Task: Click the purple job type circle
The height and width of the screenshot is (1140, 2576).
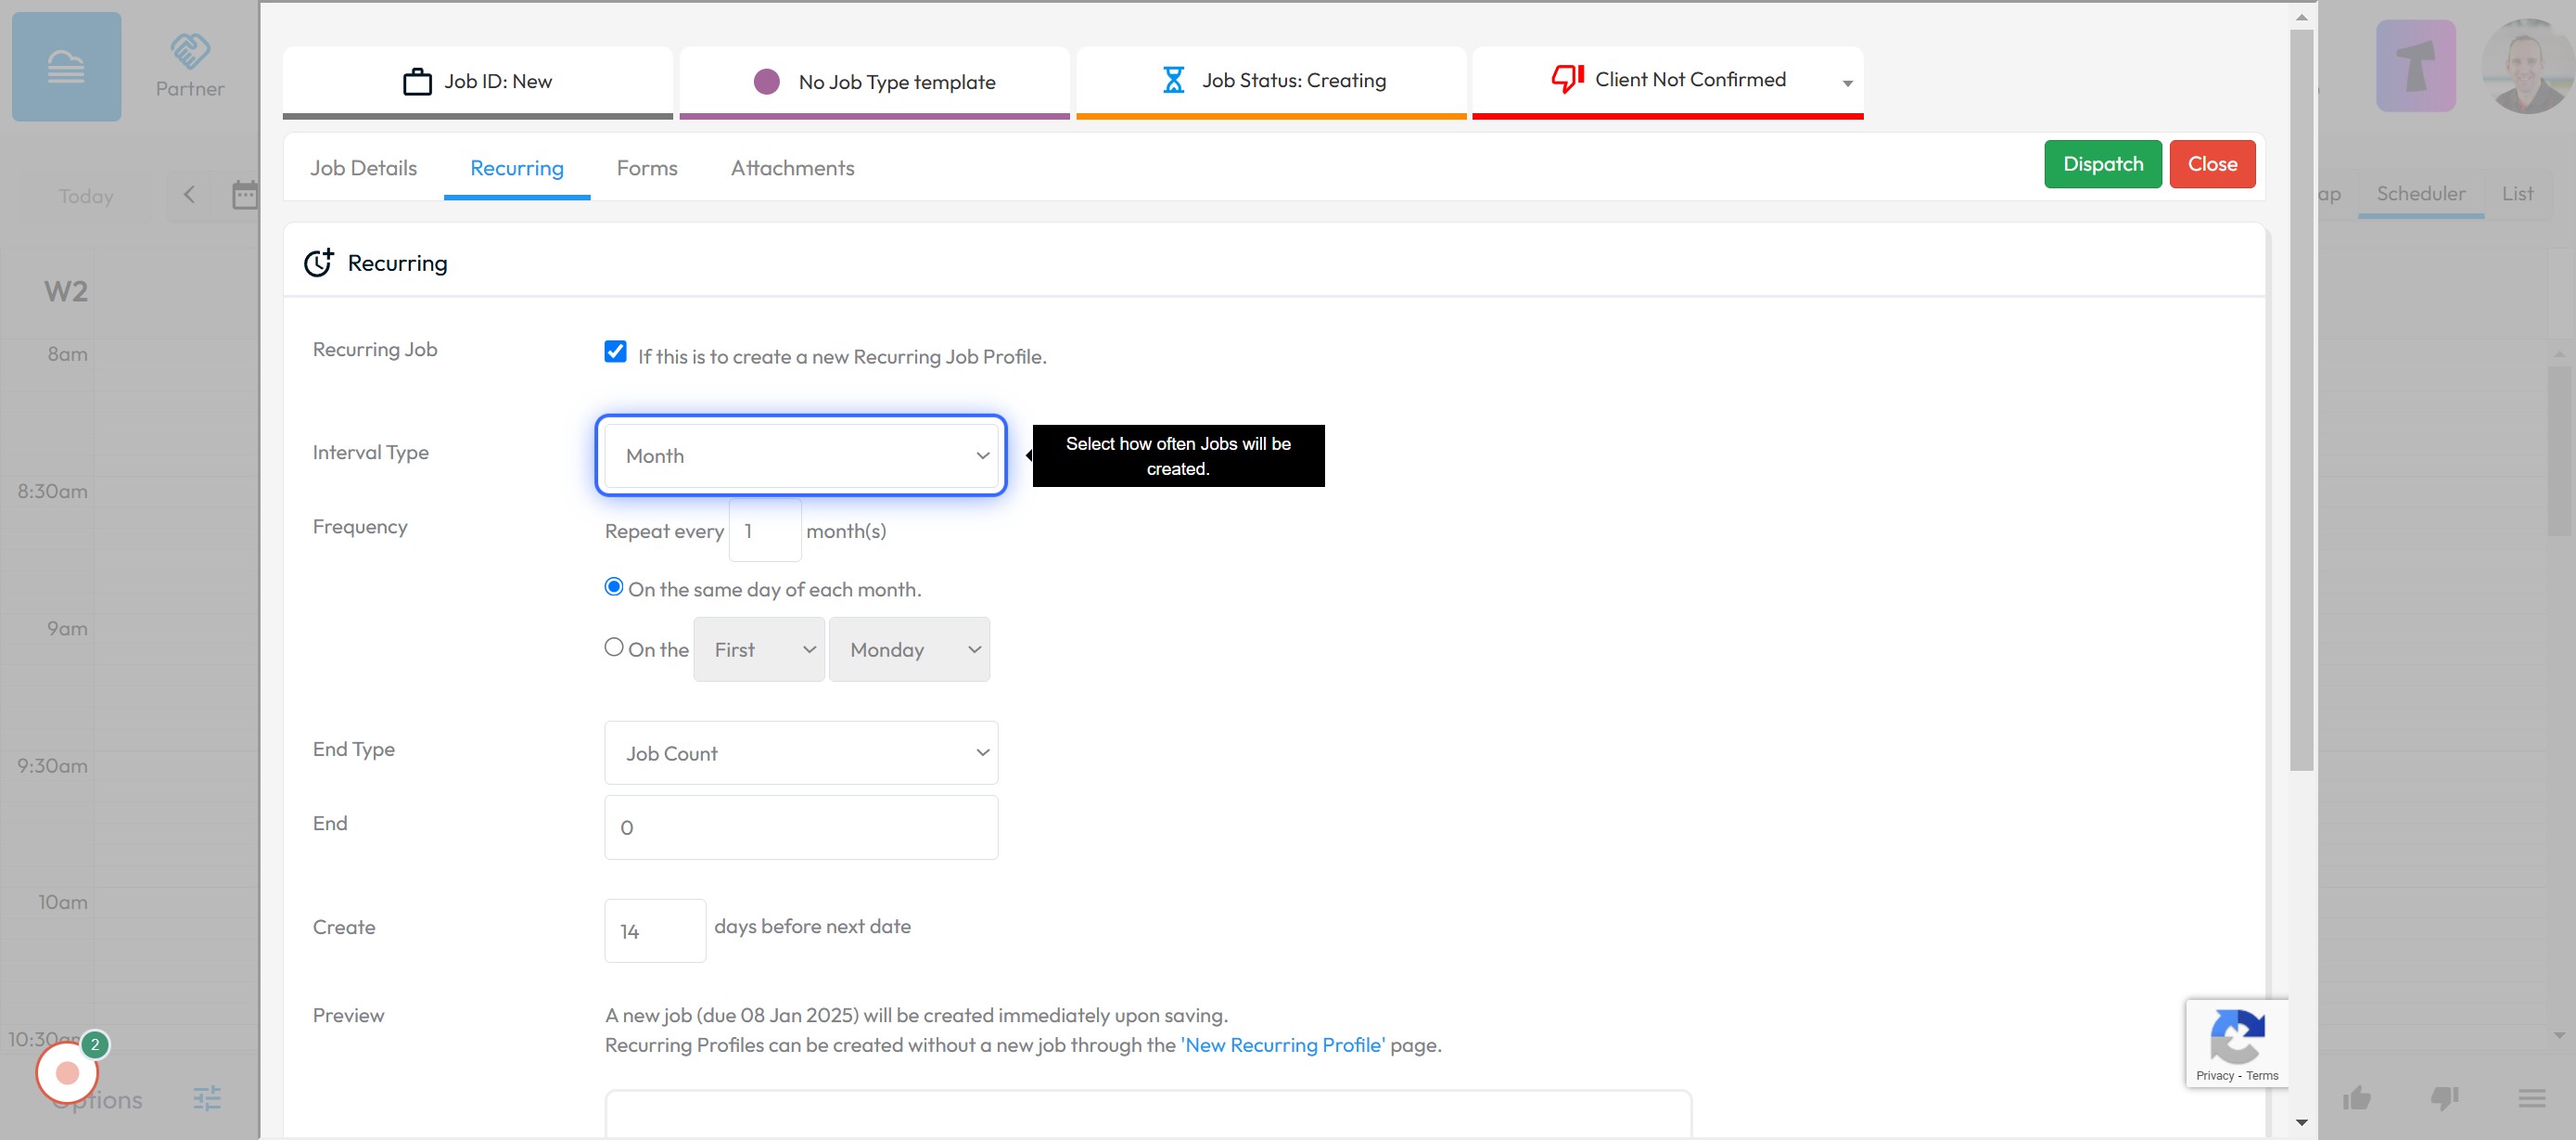Action: click(766, 81)
